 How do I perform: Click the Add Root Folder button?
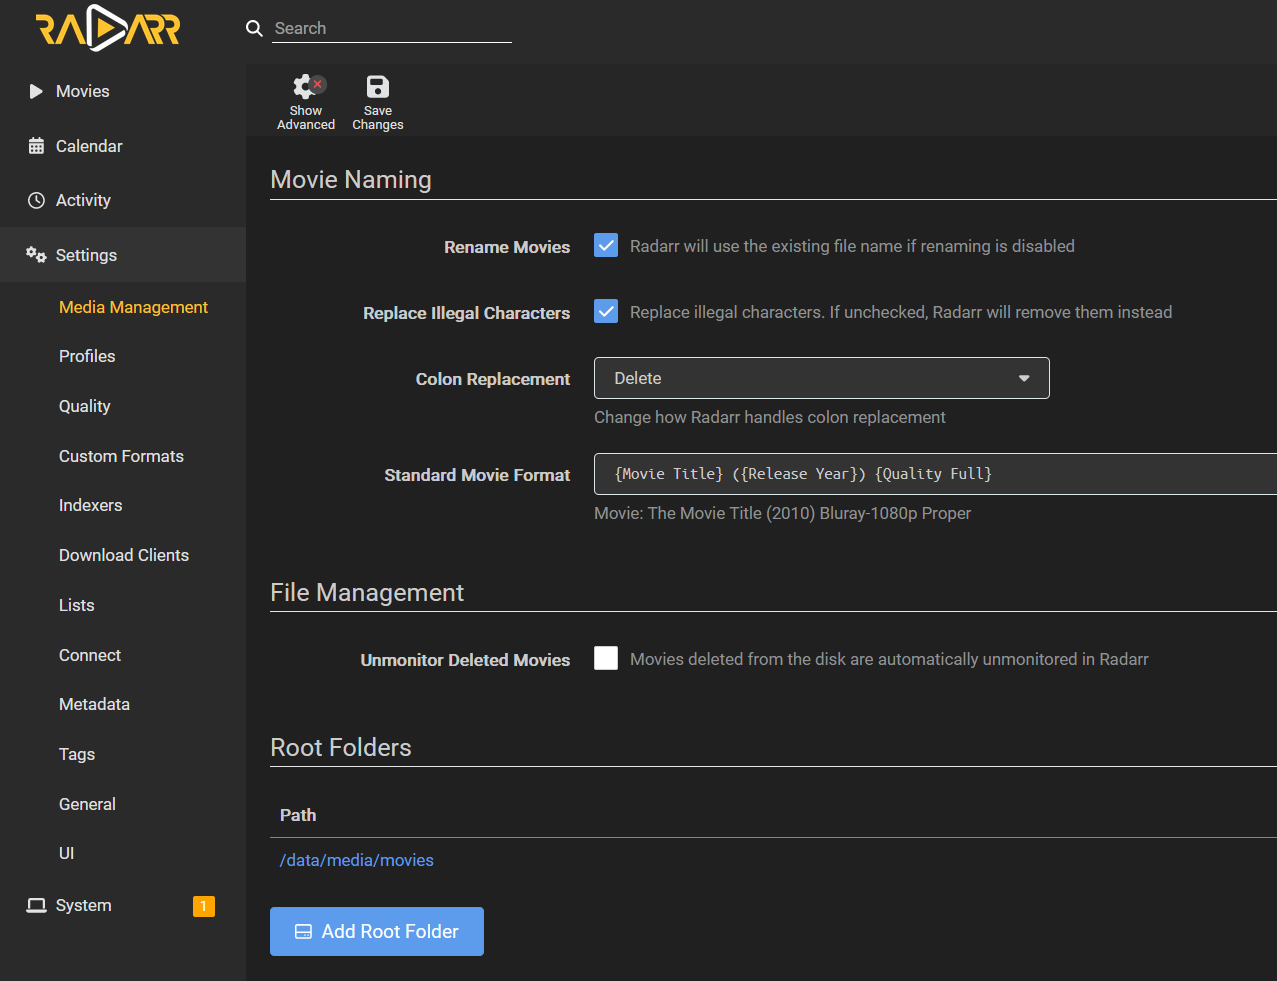click(377, 931)
